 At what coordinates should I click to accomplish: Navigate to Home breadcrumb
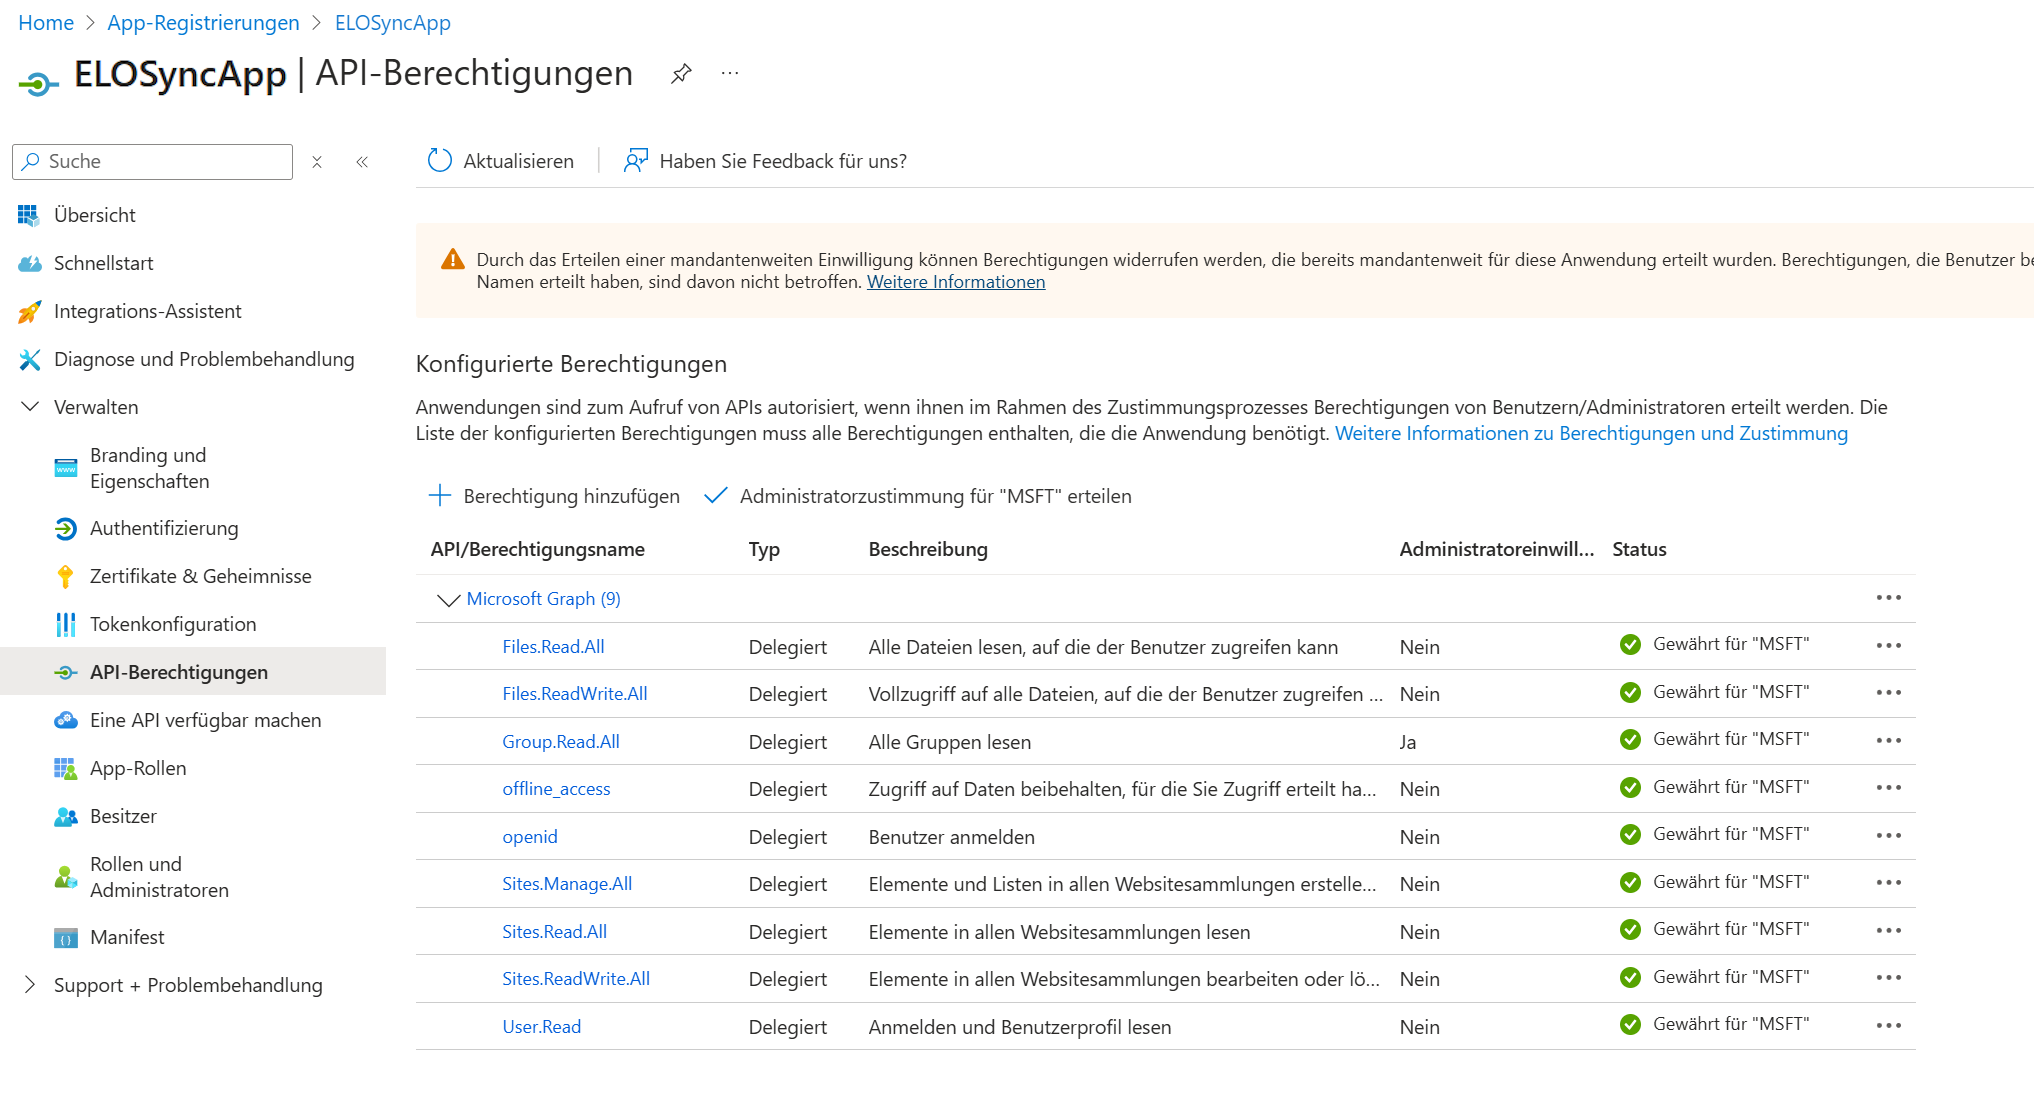(x=46, y=22)
